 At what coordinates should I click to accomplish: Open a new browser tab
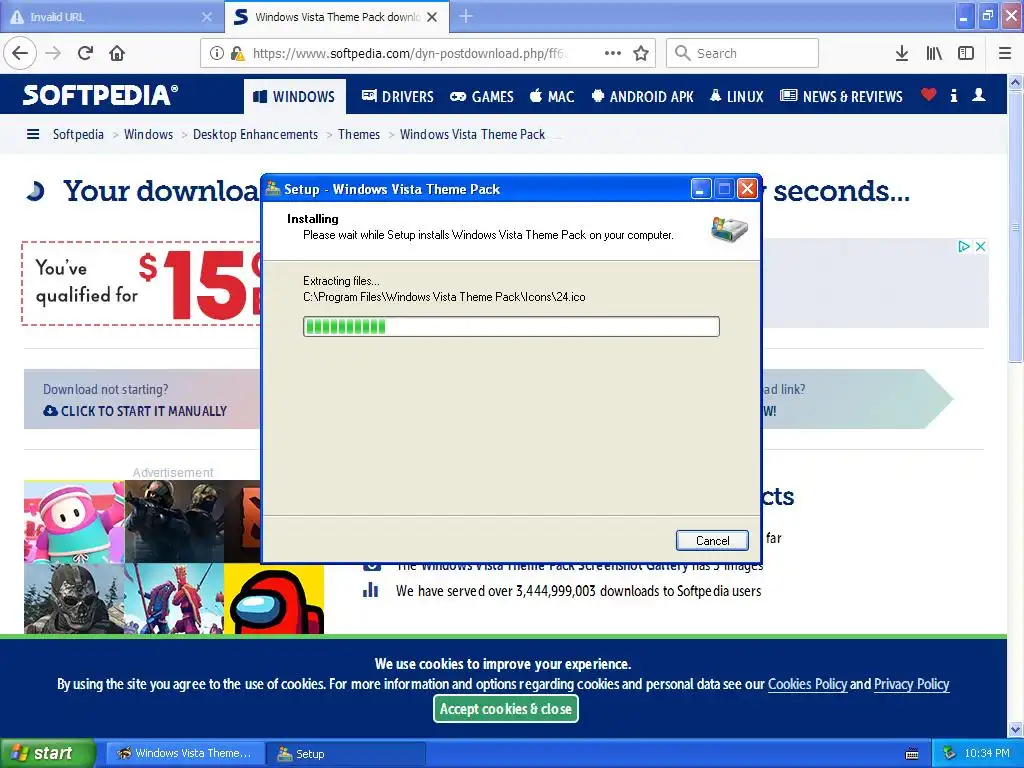(466, 16)
